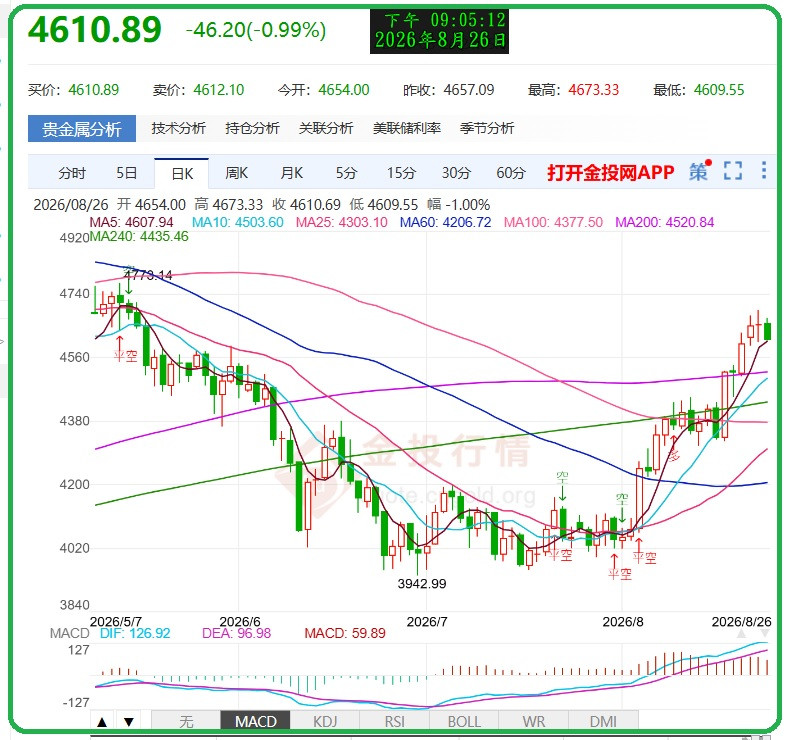Switch to the 周K weekly chart
The height and width of the screenshot is (740, 787).
click(x=236, y=173)
